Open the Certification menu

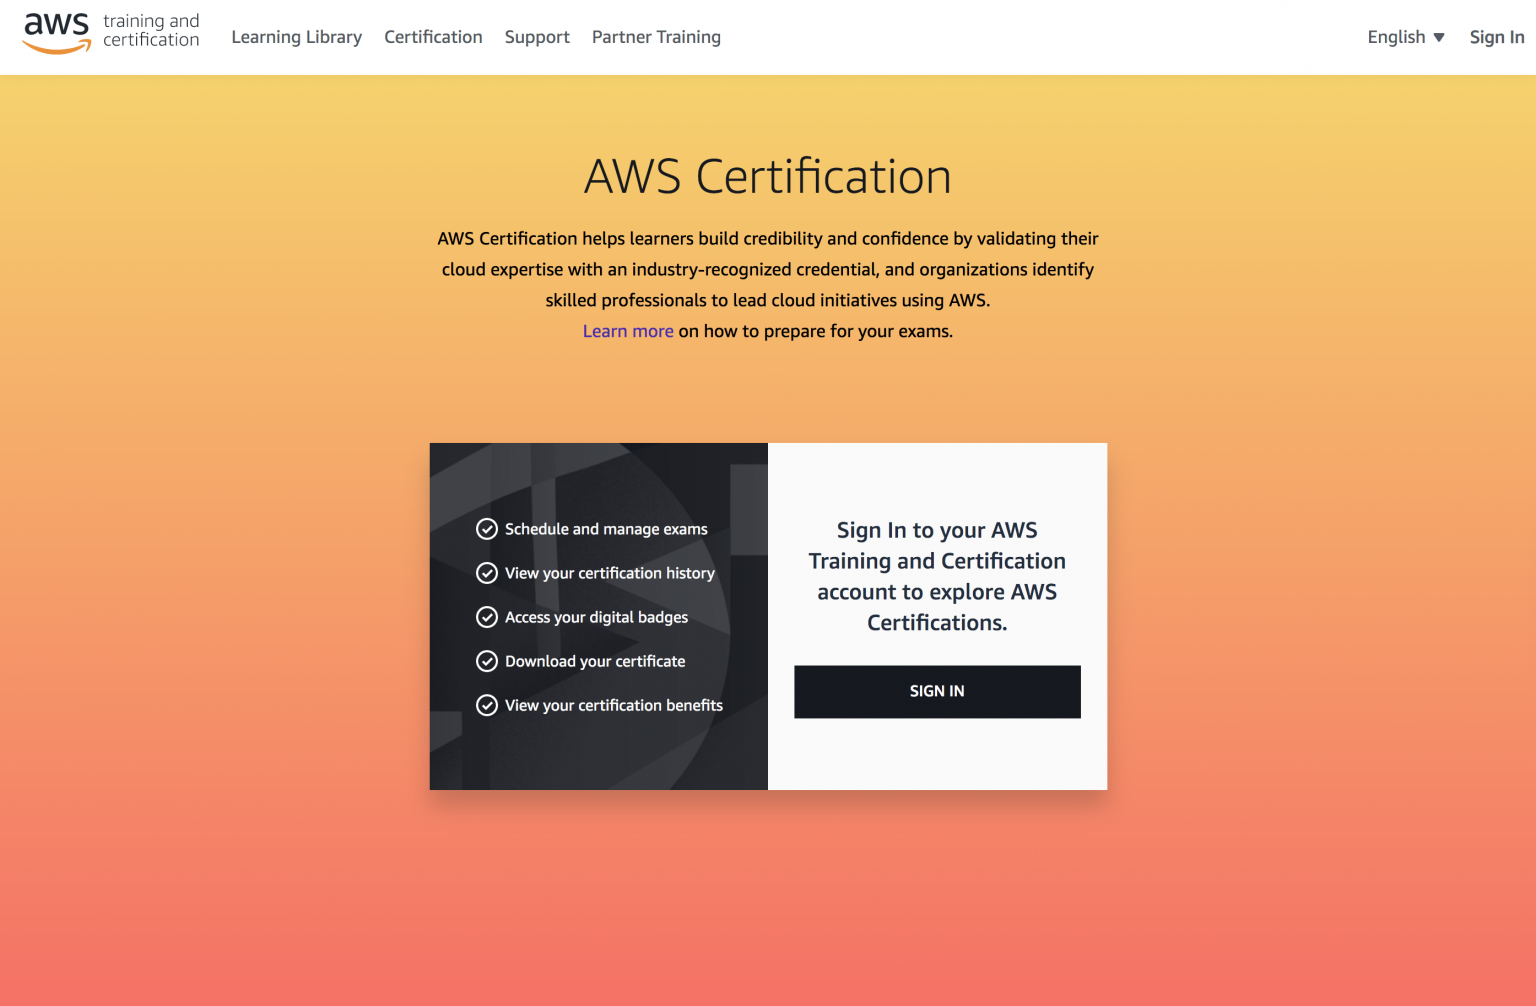click(x=433, y=37)
